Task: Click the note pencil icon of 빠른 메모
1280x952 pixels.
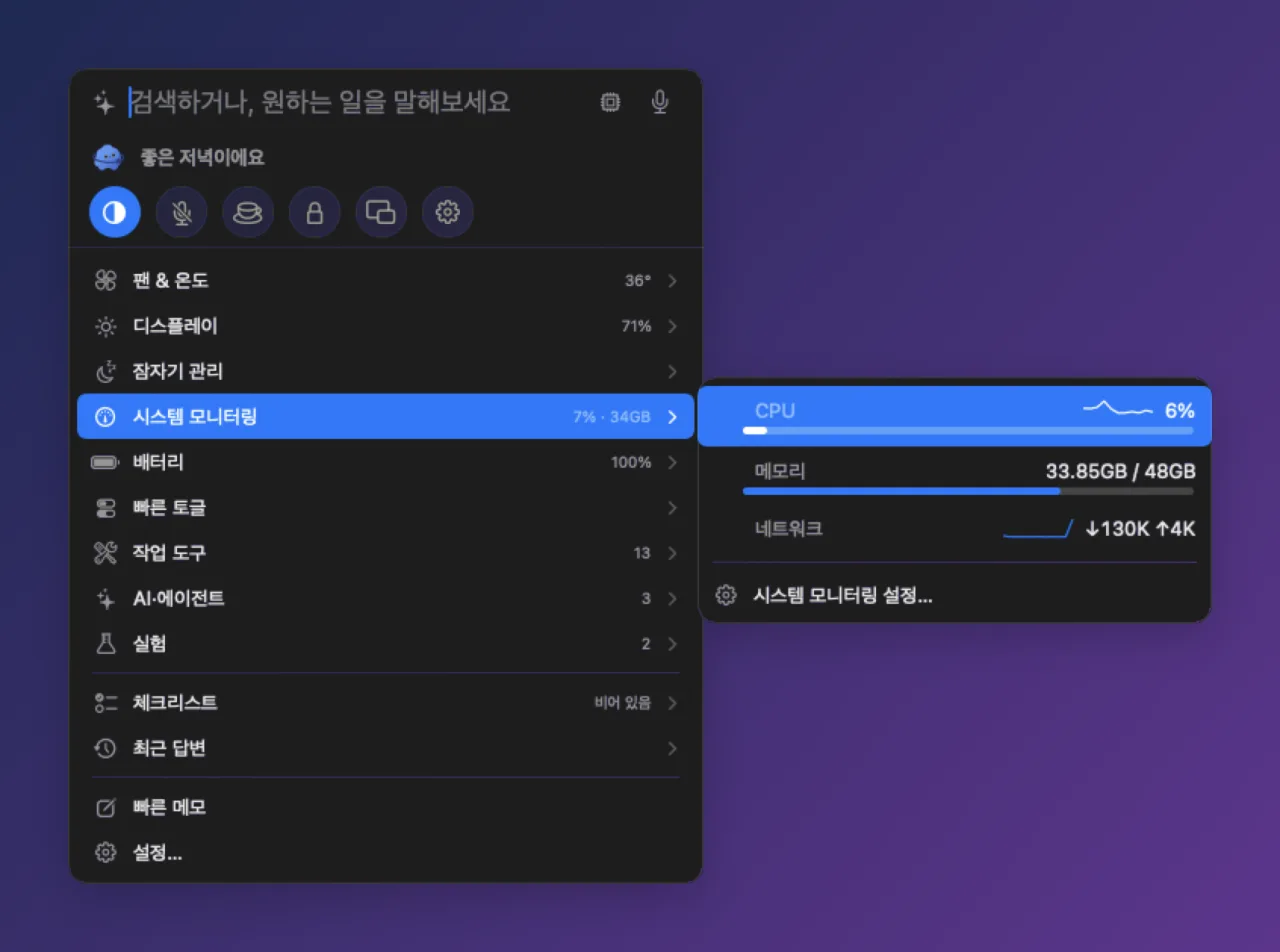Action: 106,807
